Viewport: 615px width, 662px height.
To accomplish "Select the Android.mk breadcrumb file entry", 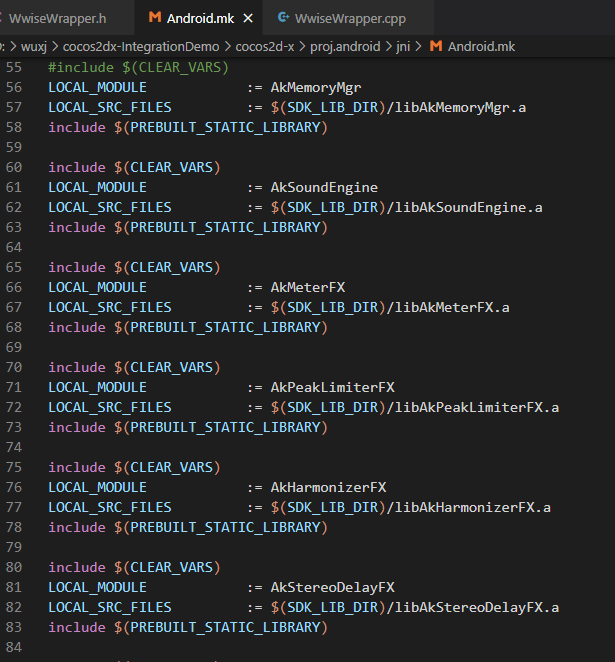I will tap(481, 47).
